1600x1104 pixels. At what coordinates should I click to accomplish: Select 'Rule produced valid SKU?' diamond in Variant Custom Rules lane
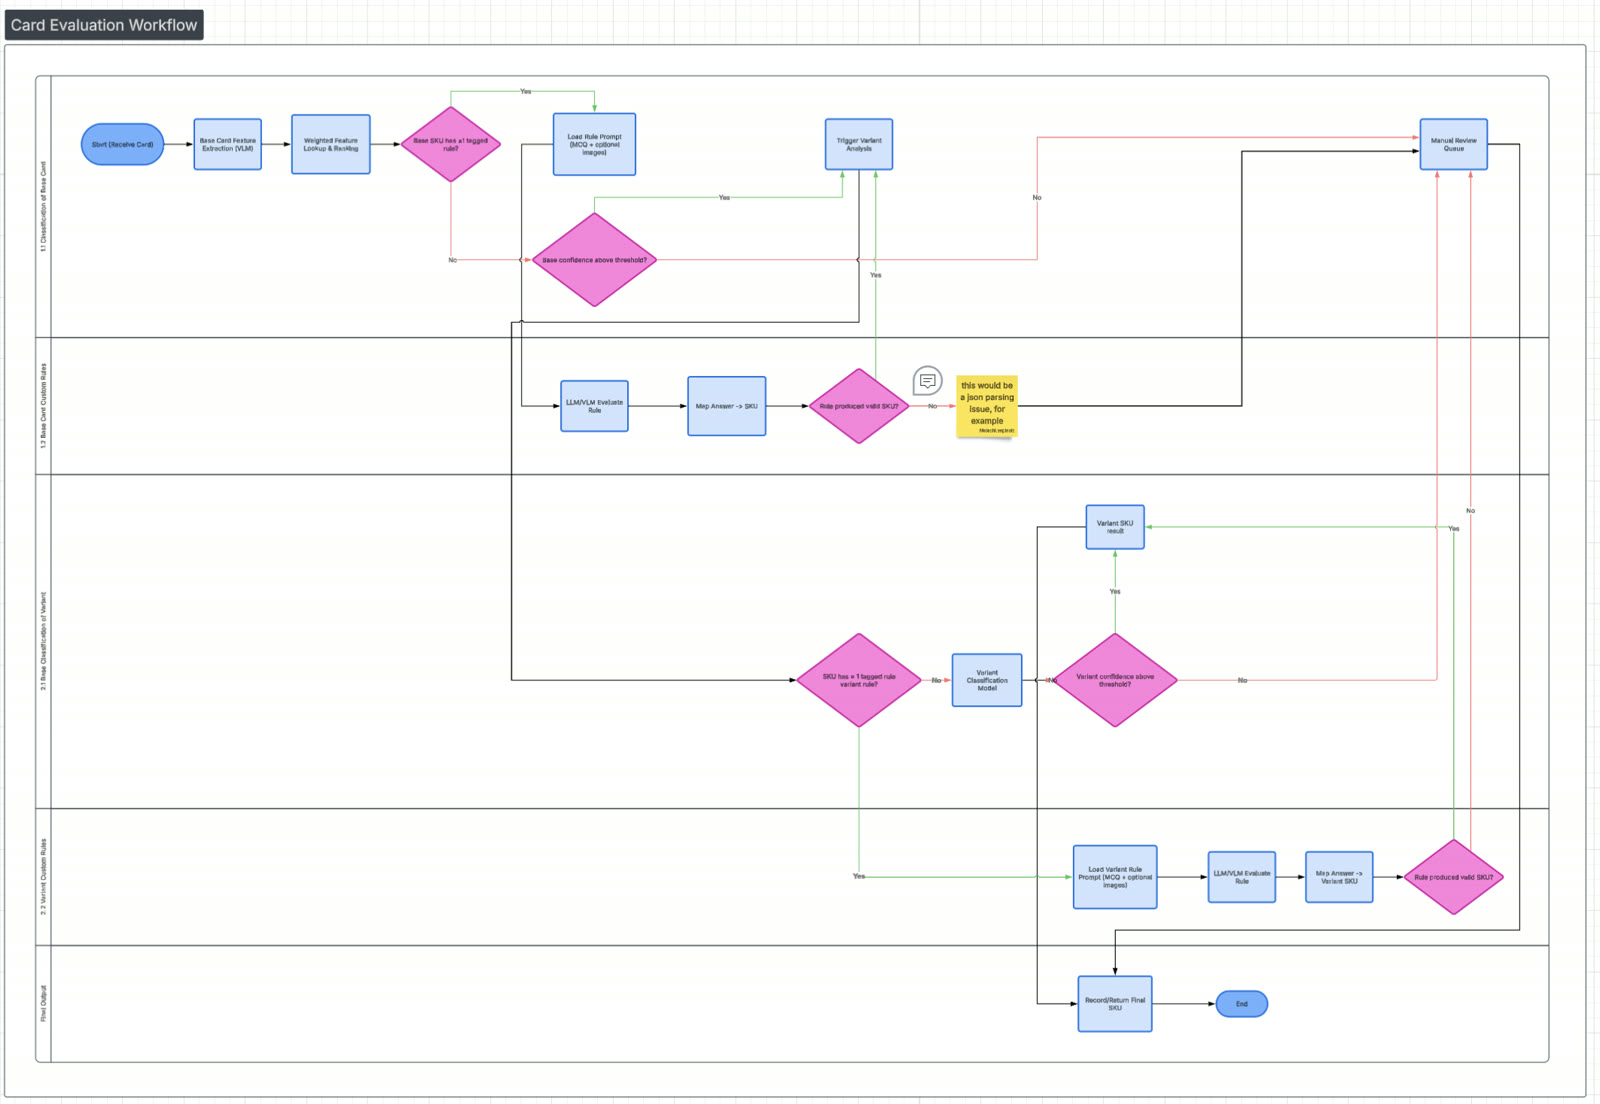click(1453, 877)
